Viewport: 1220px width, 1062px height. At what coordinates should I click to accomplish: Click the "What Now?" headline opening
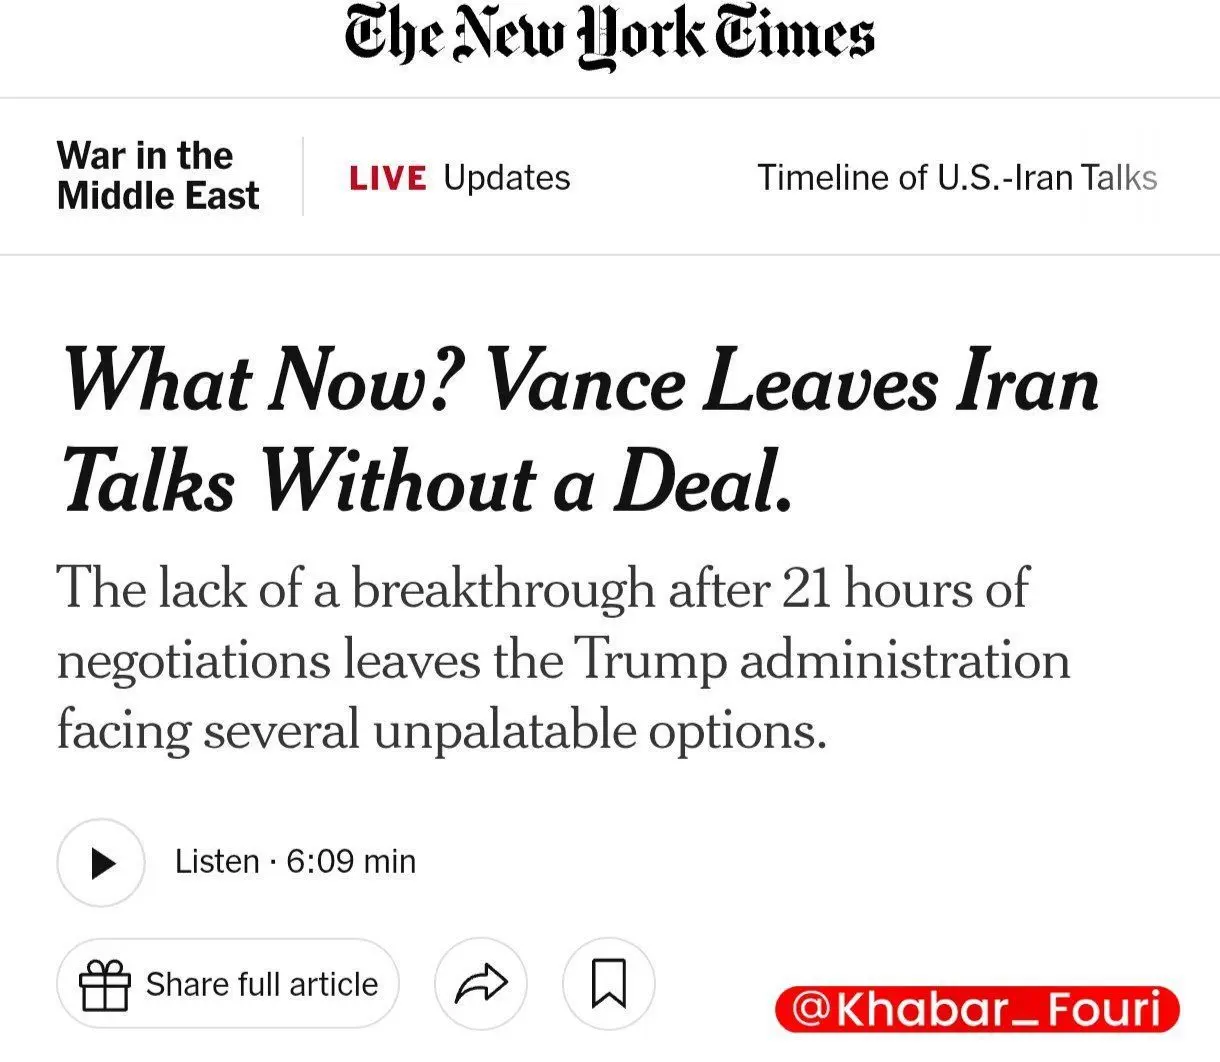(264, 383)
